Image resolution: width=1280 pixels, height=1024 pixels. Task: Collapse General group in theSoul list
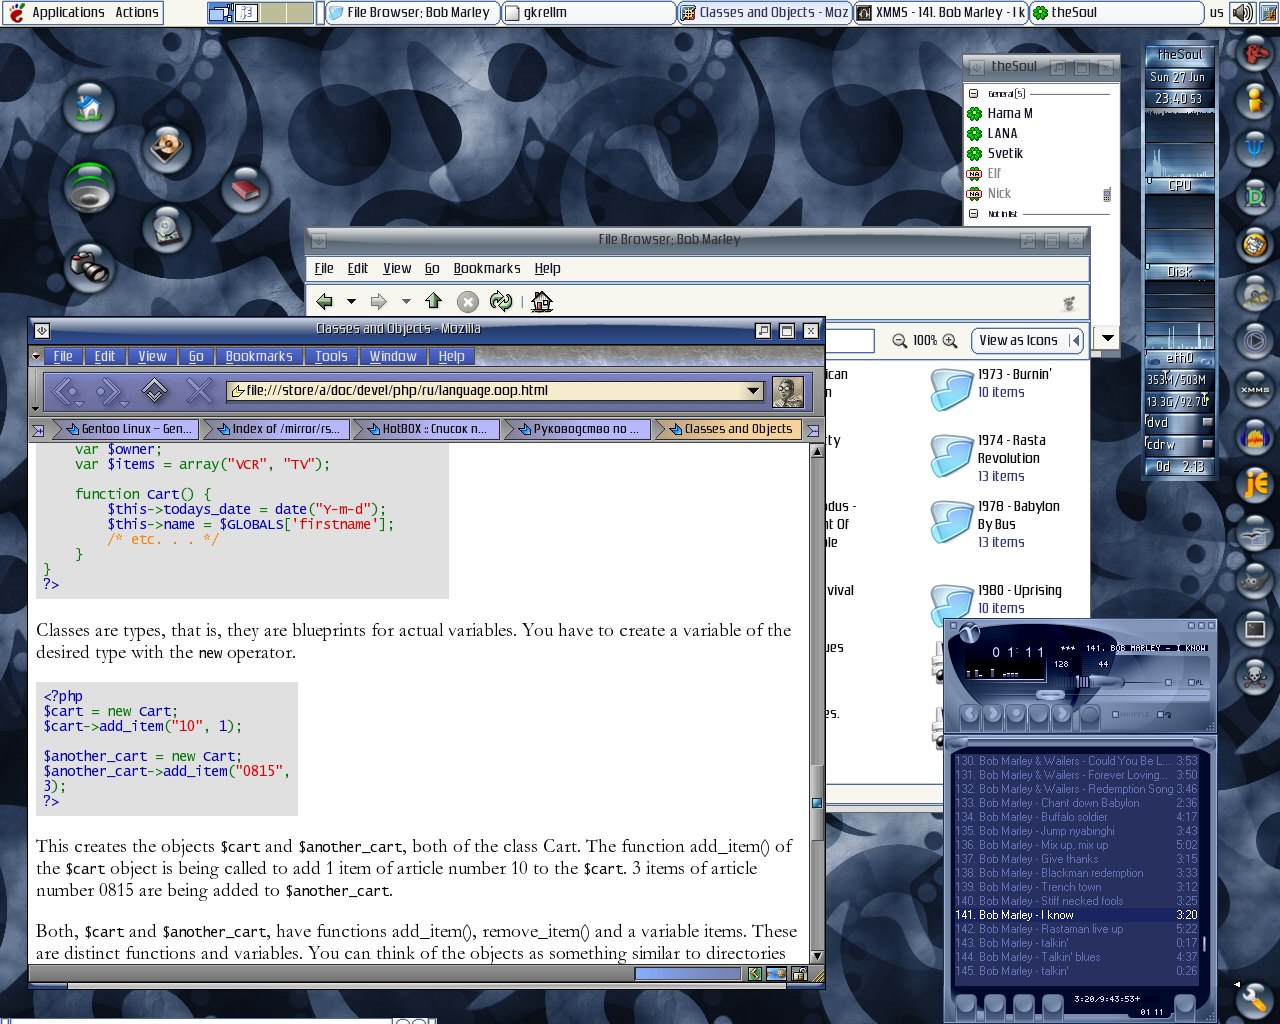click(x=974, y=94)
